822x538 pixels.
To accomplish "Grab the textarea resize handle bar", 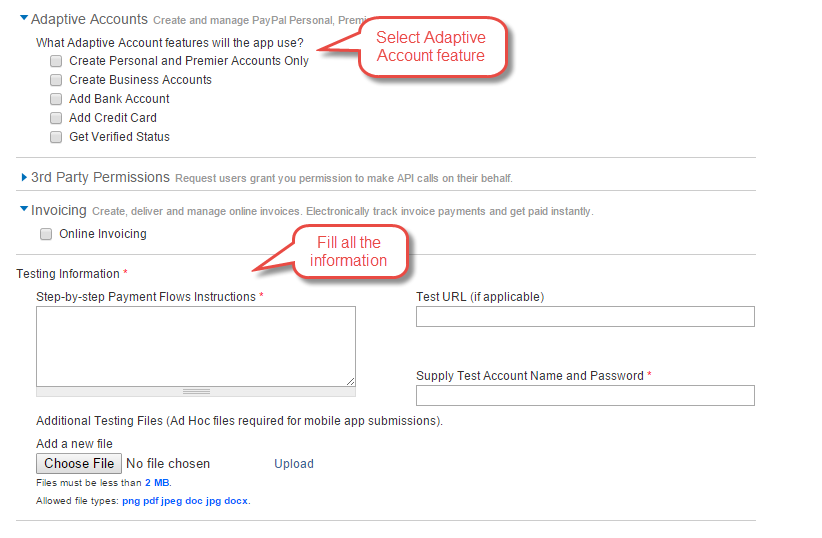I will click(196, 391).
